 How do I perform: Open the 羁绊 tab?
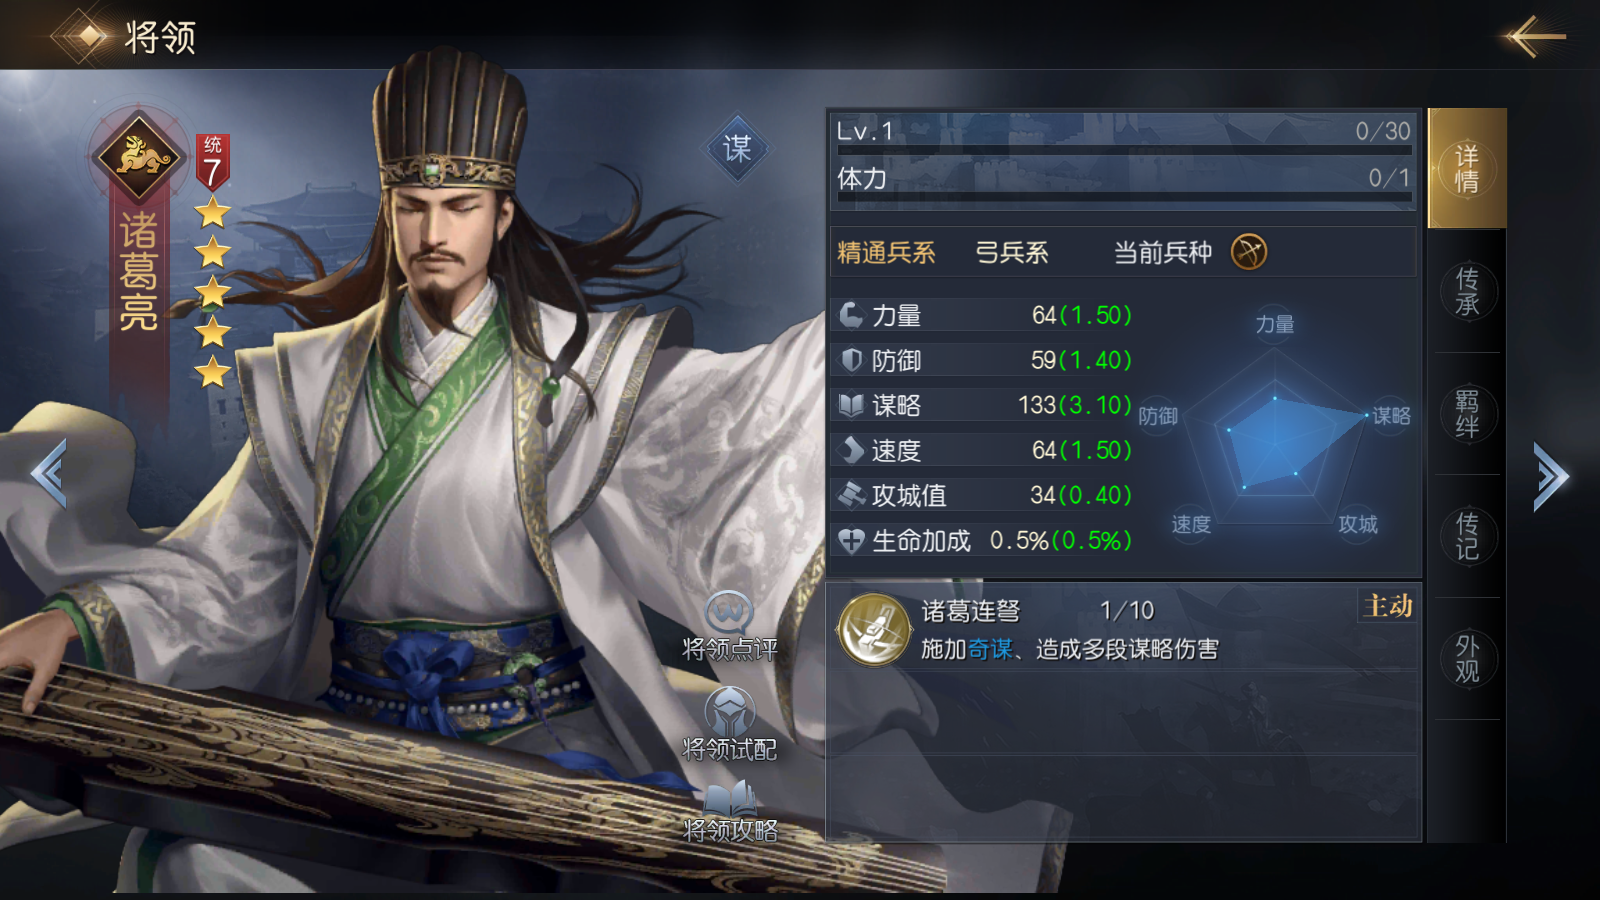click(x=1467, y=413)
